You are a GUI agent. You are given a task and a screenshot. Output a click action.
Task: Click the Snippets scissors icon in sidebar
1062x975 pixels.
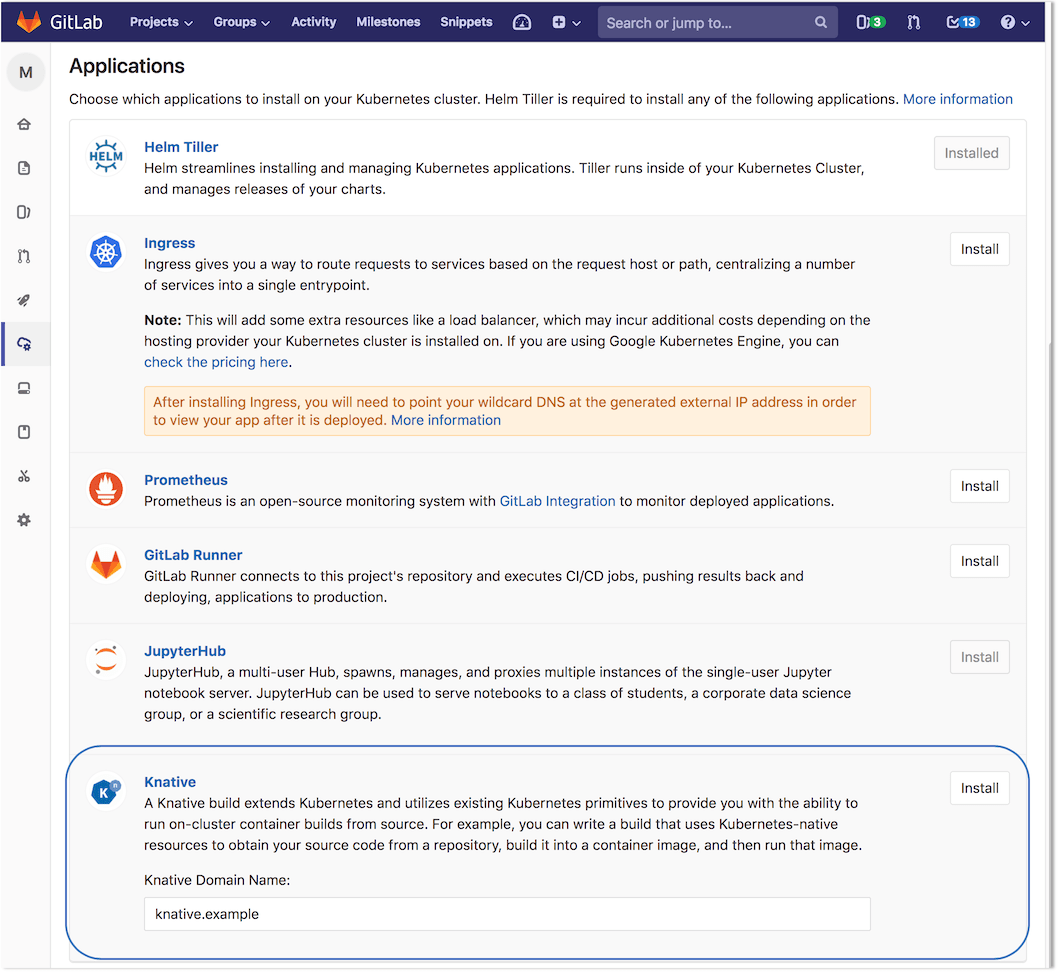pos(24,476)
